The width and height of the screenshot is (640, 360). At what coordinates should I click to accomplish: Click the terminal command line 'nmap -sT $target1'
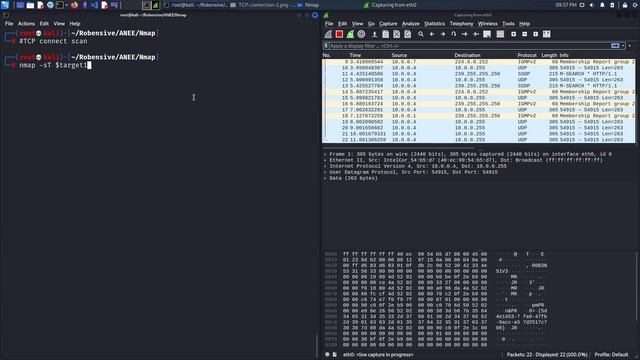pyautogui.click(x=53, y=65)
